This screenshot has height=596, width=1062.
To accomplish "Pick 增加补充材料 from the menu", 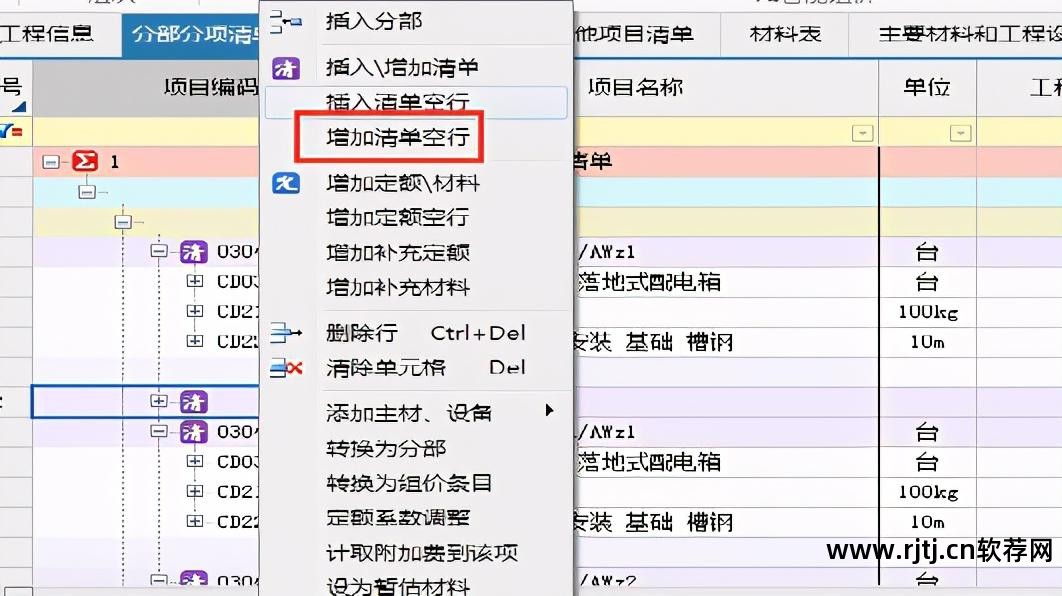I will tap(398, 287).
